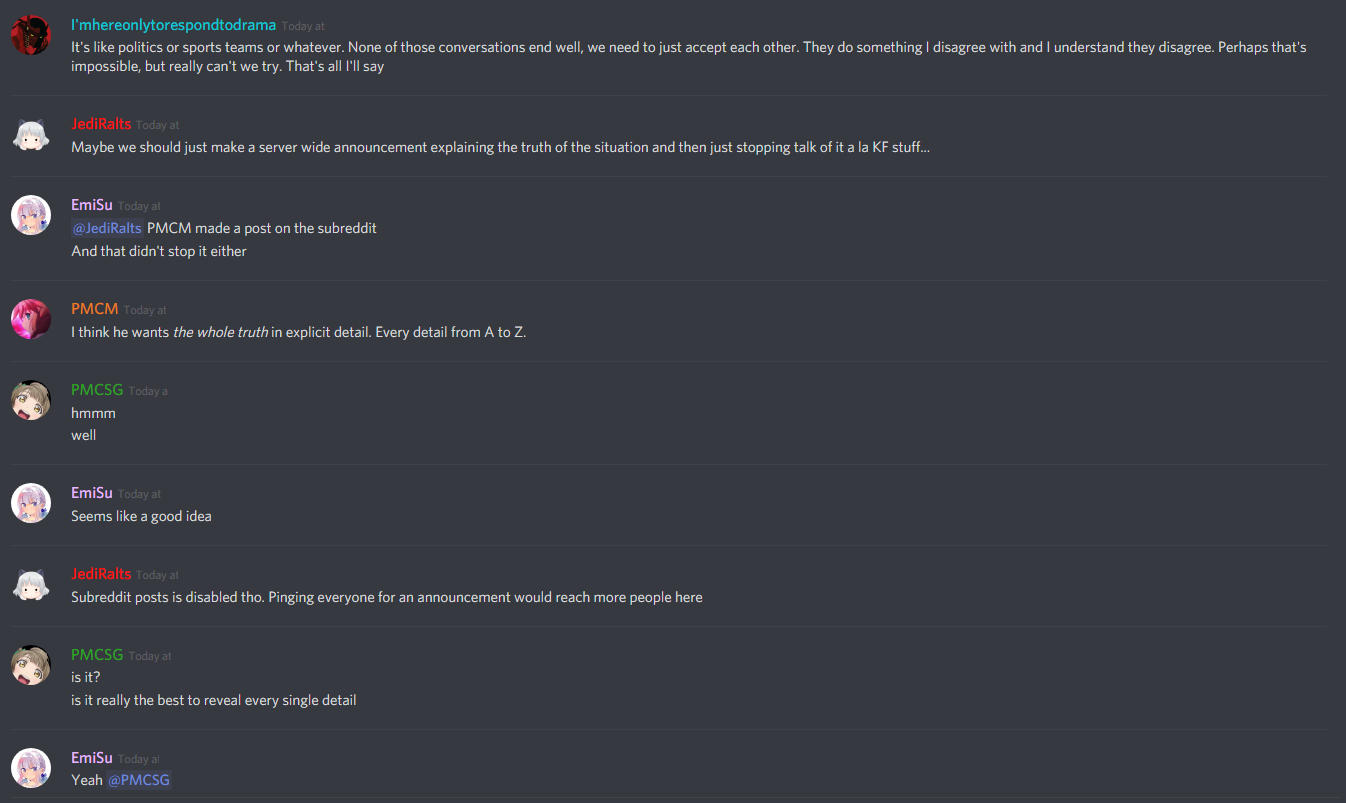Click the orange PMCM username
The image size is (1346, 803).
95,309
